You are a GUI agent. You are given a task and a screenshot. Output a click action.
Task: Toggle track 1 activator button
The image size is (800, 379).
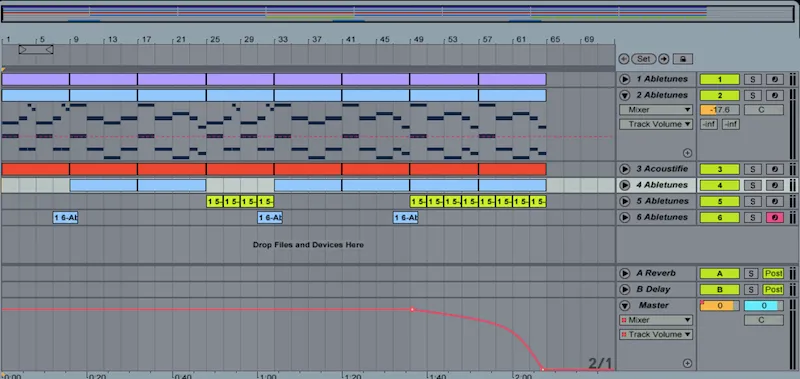[x=719, y=80]
